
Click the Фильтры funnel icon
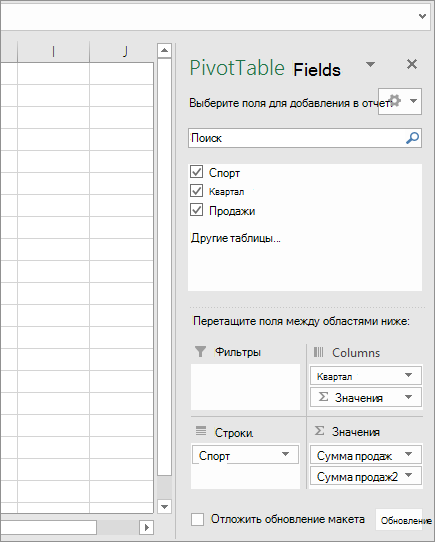[201, 351]
